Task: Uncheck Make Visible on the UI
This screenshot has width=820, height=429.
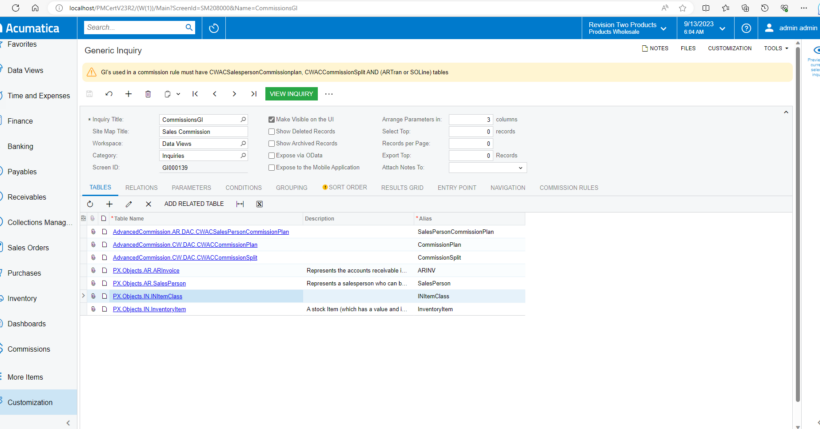Action: [x=271, y=120]
